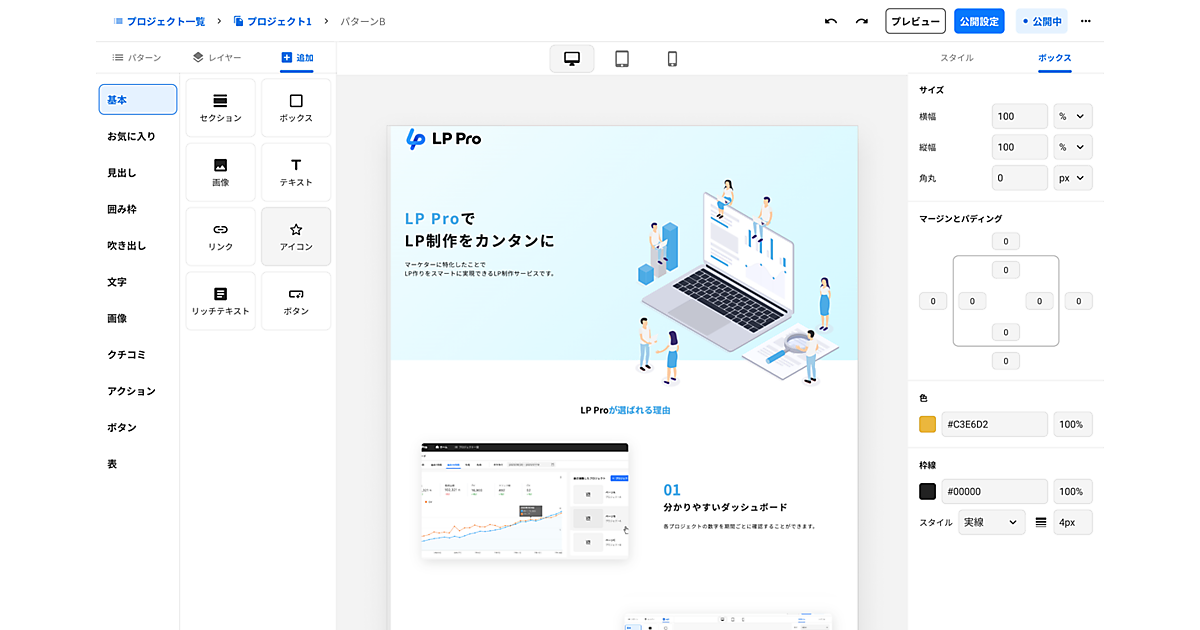
Task: Insert a Rich Text (リッチテキスト) element
Action: click(220, 301)
